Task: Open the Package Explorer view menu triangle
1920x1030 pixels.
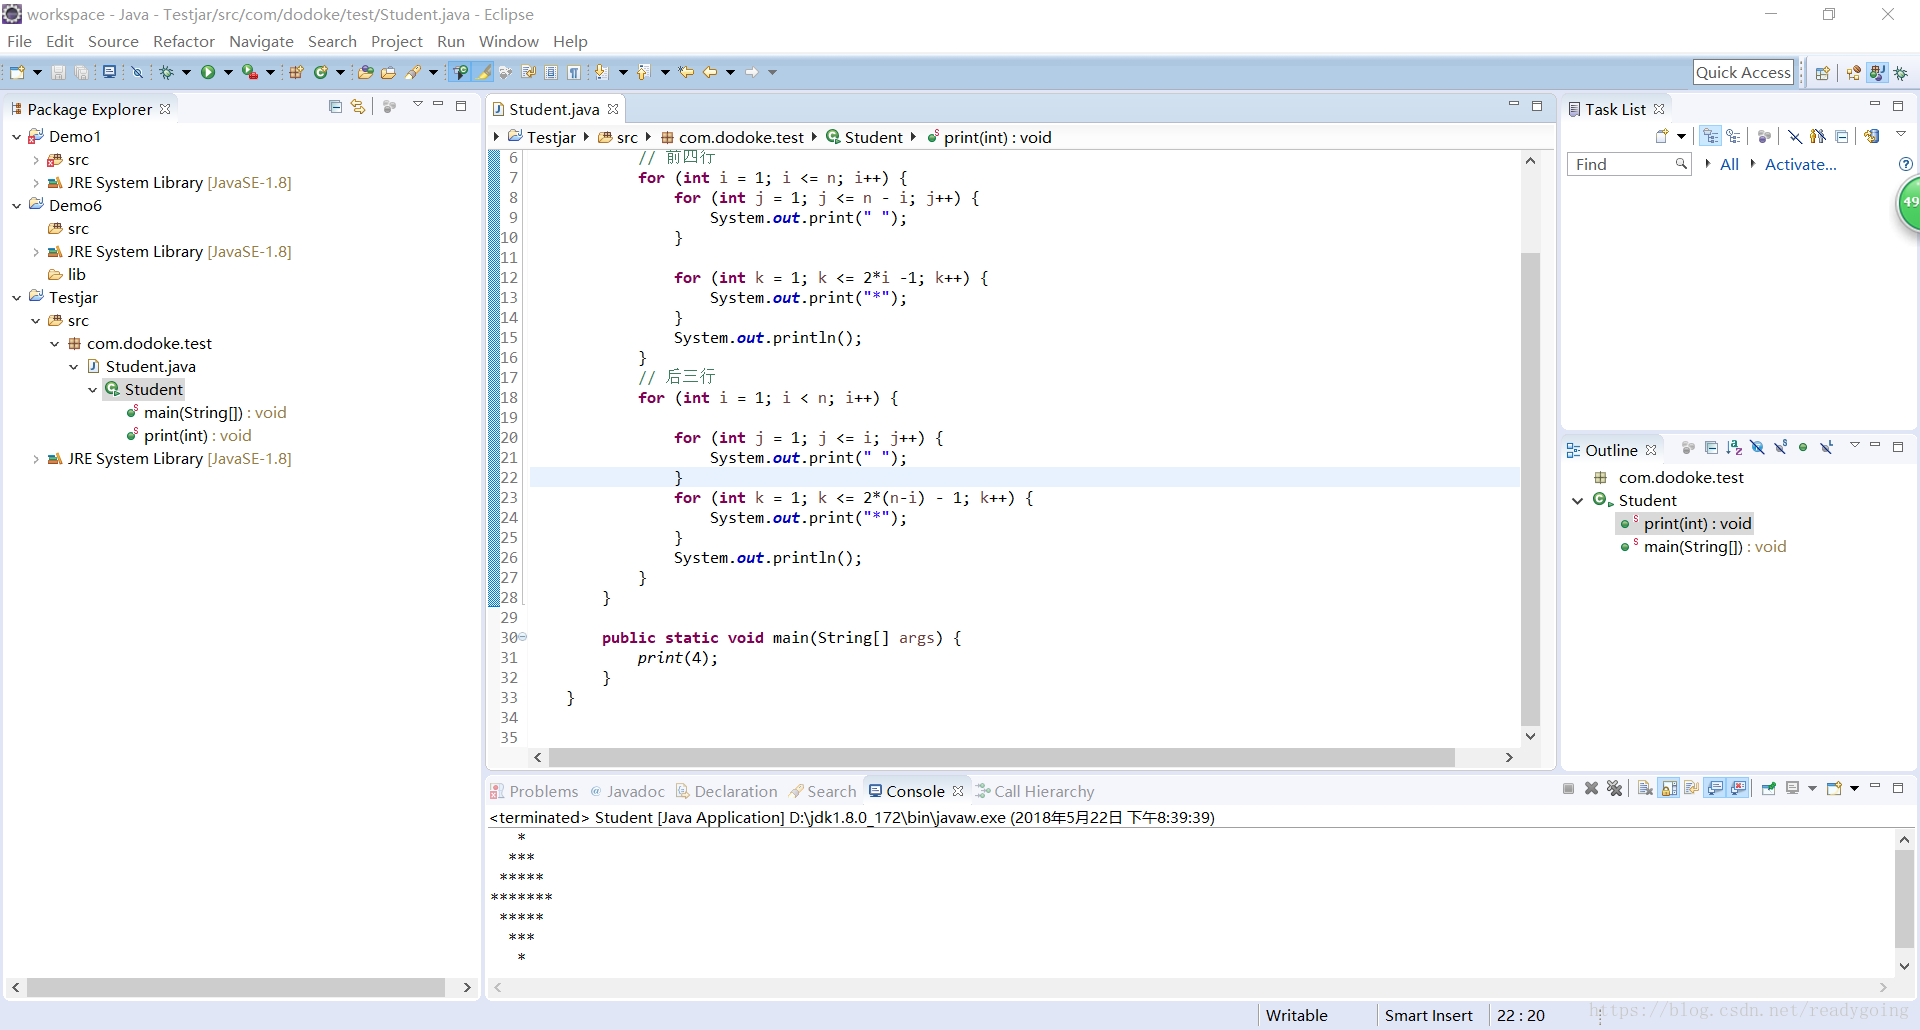Action: (x=418, y=105)
